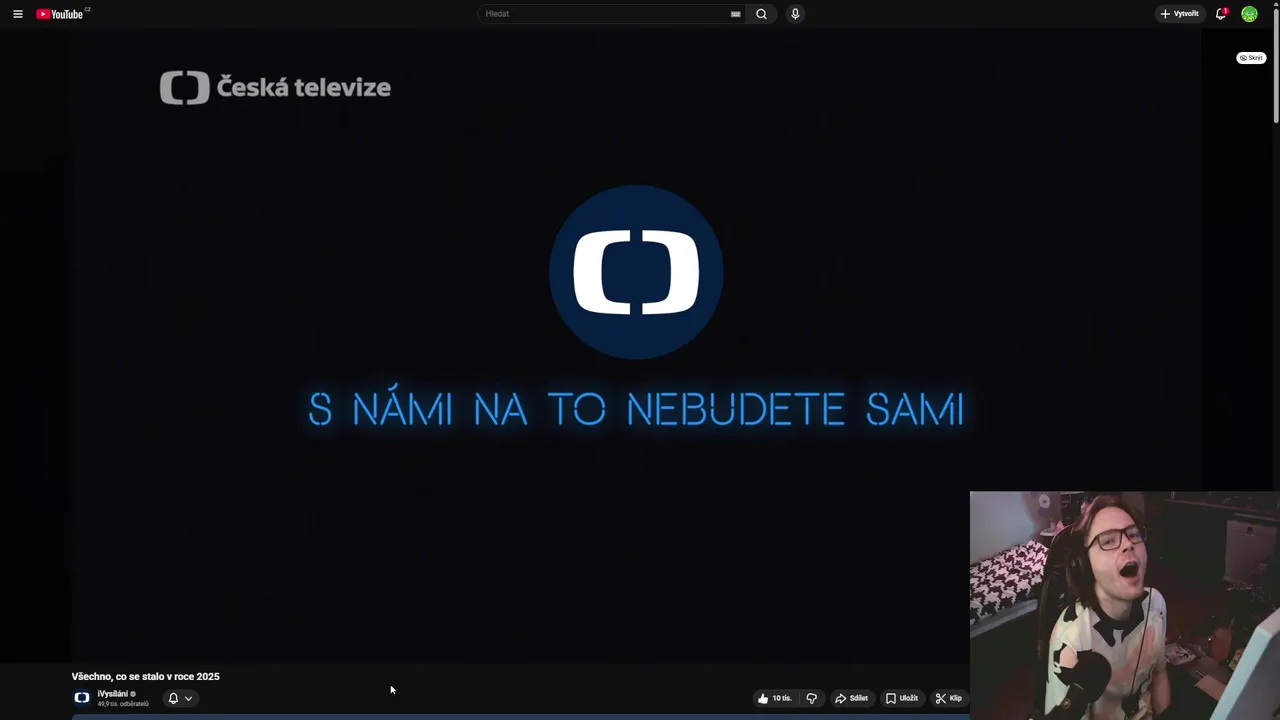Like the video with thumbs up

(x=775, y=698)
